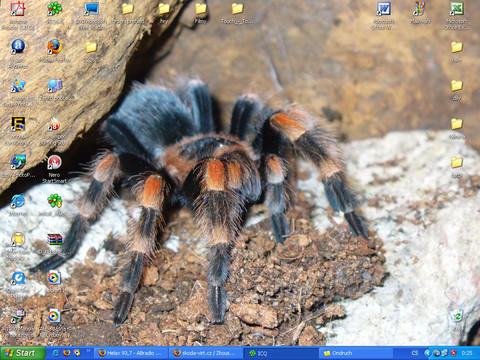This screenshot has height=360, width=480.
Task: Switch to the Ondruch folder window
Action: pyautogui.click(x=356, y=353)
